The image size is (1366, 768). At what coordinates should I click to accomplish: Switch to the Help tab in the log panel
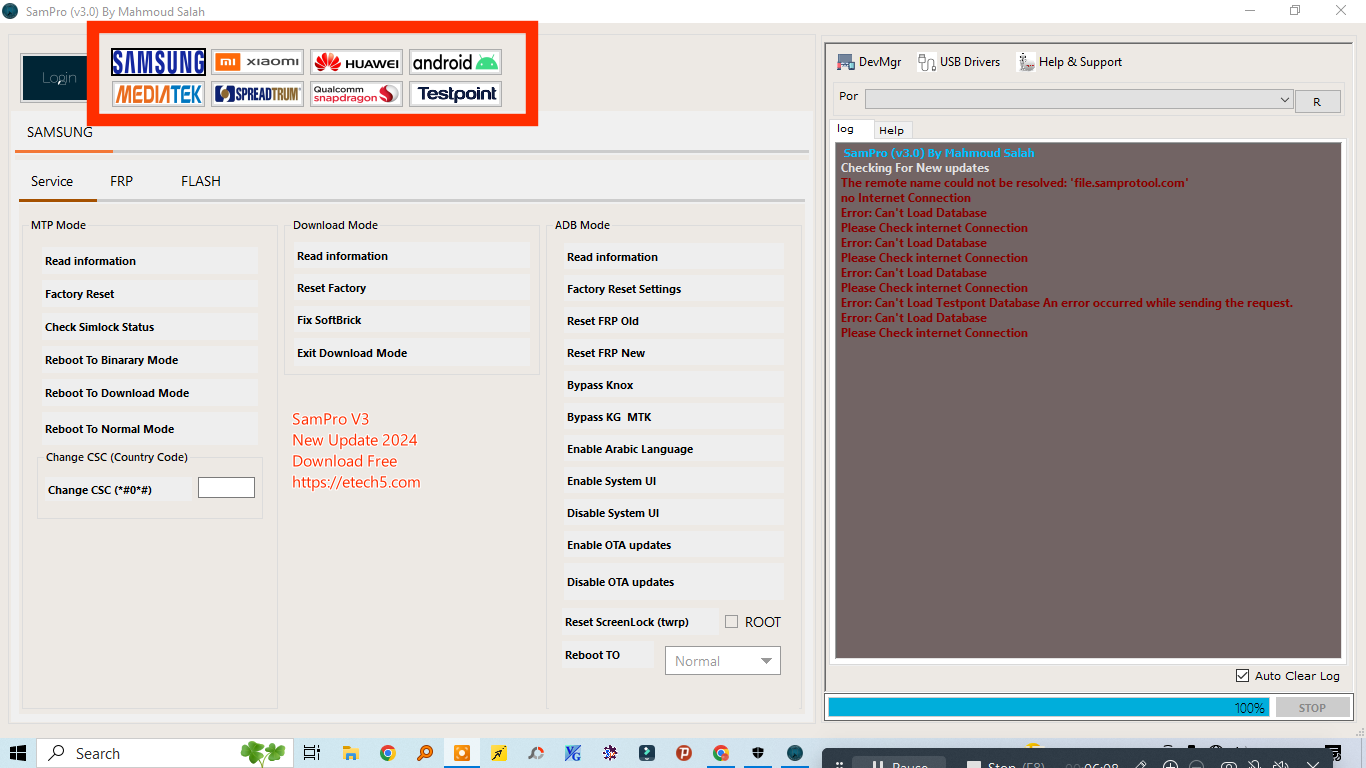tap(891, 130)
